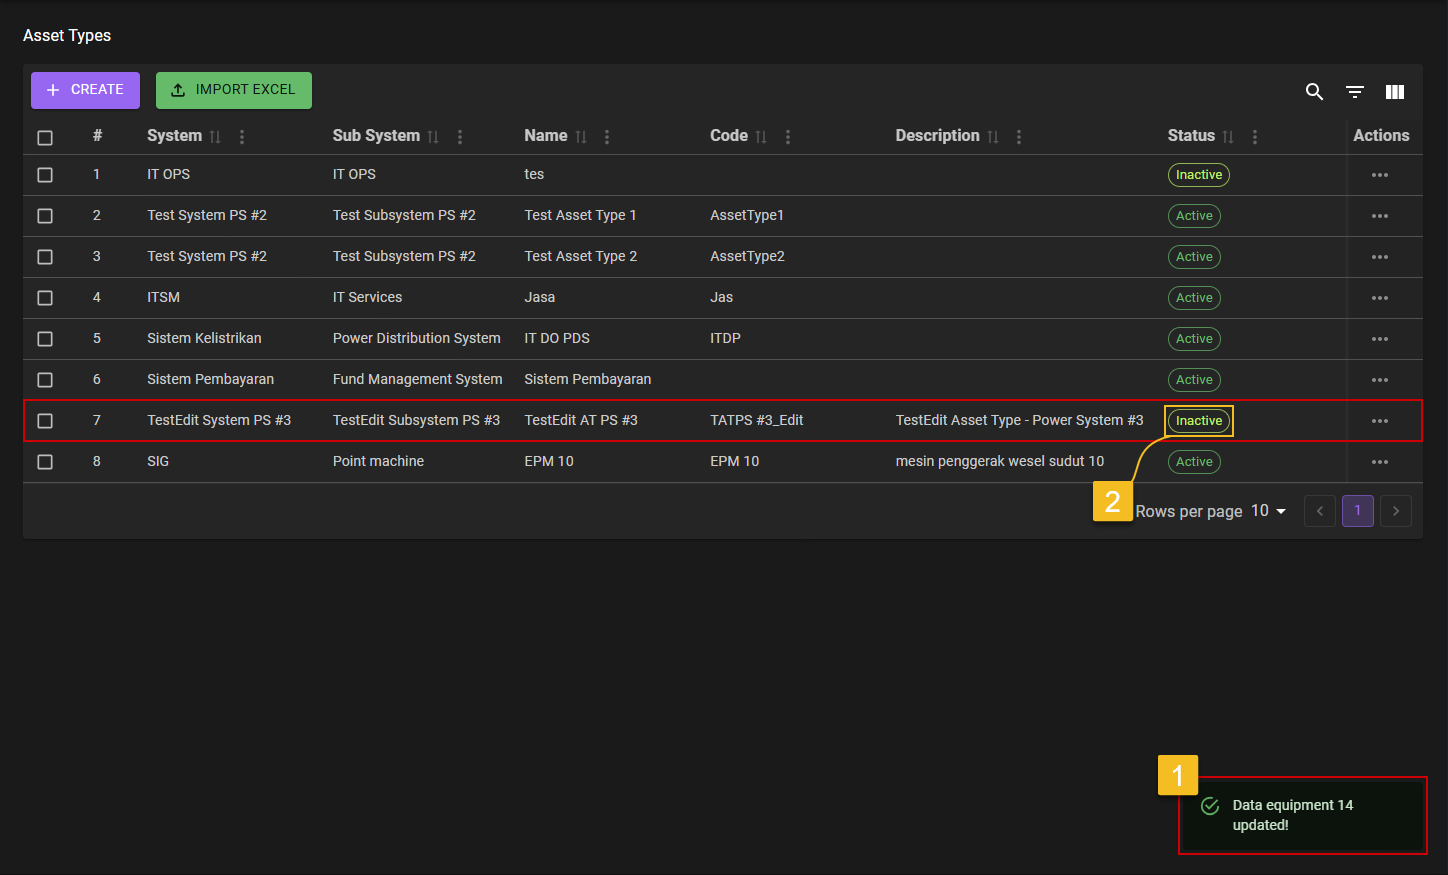
Task: Toggle the select-all header checkbox
Action: [45, 138]
